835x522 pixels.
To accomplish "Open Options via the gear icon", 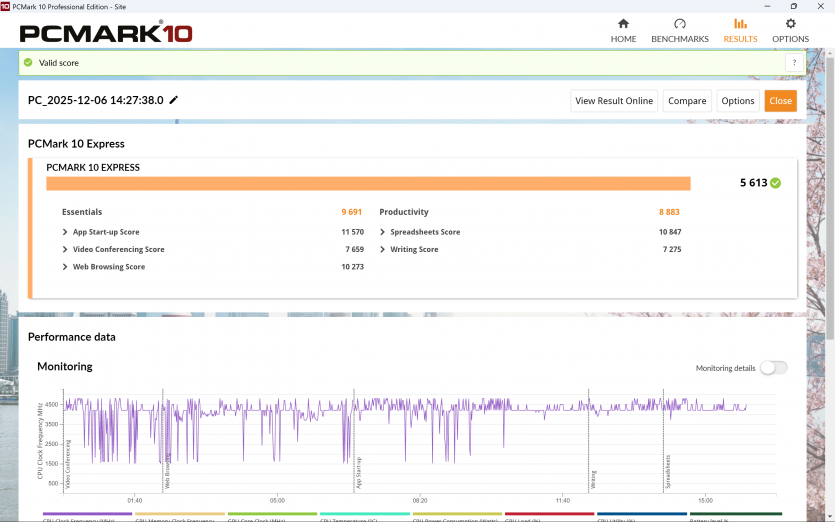I will pos(790,24).
